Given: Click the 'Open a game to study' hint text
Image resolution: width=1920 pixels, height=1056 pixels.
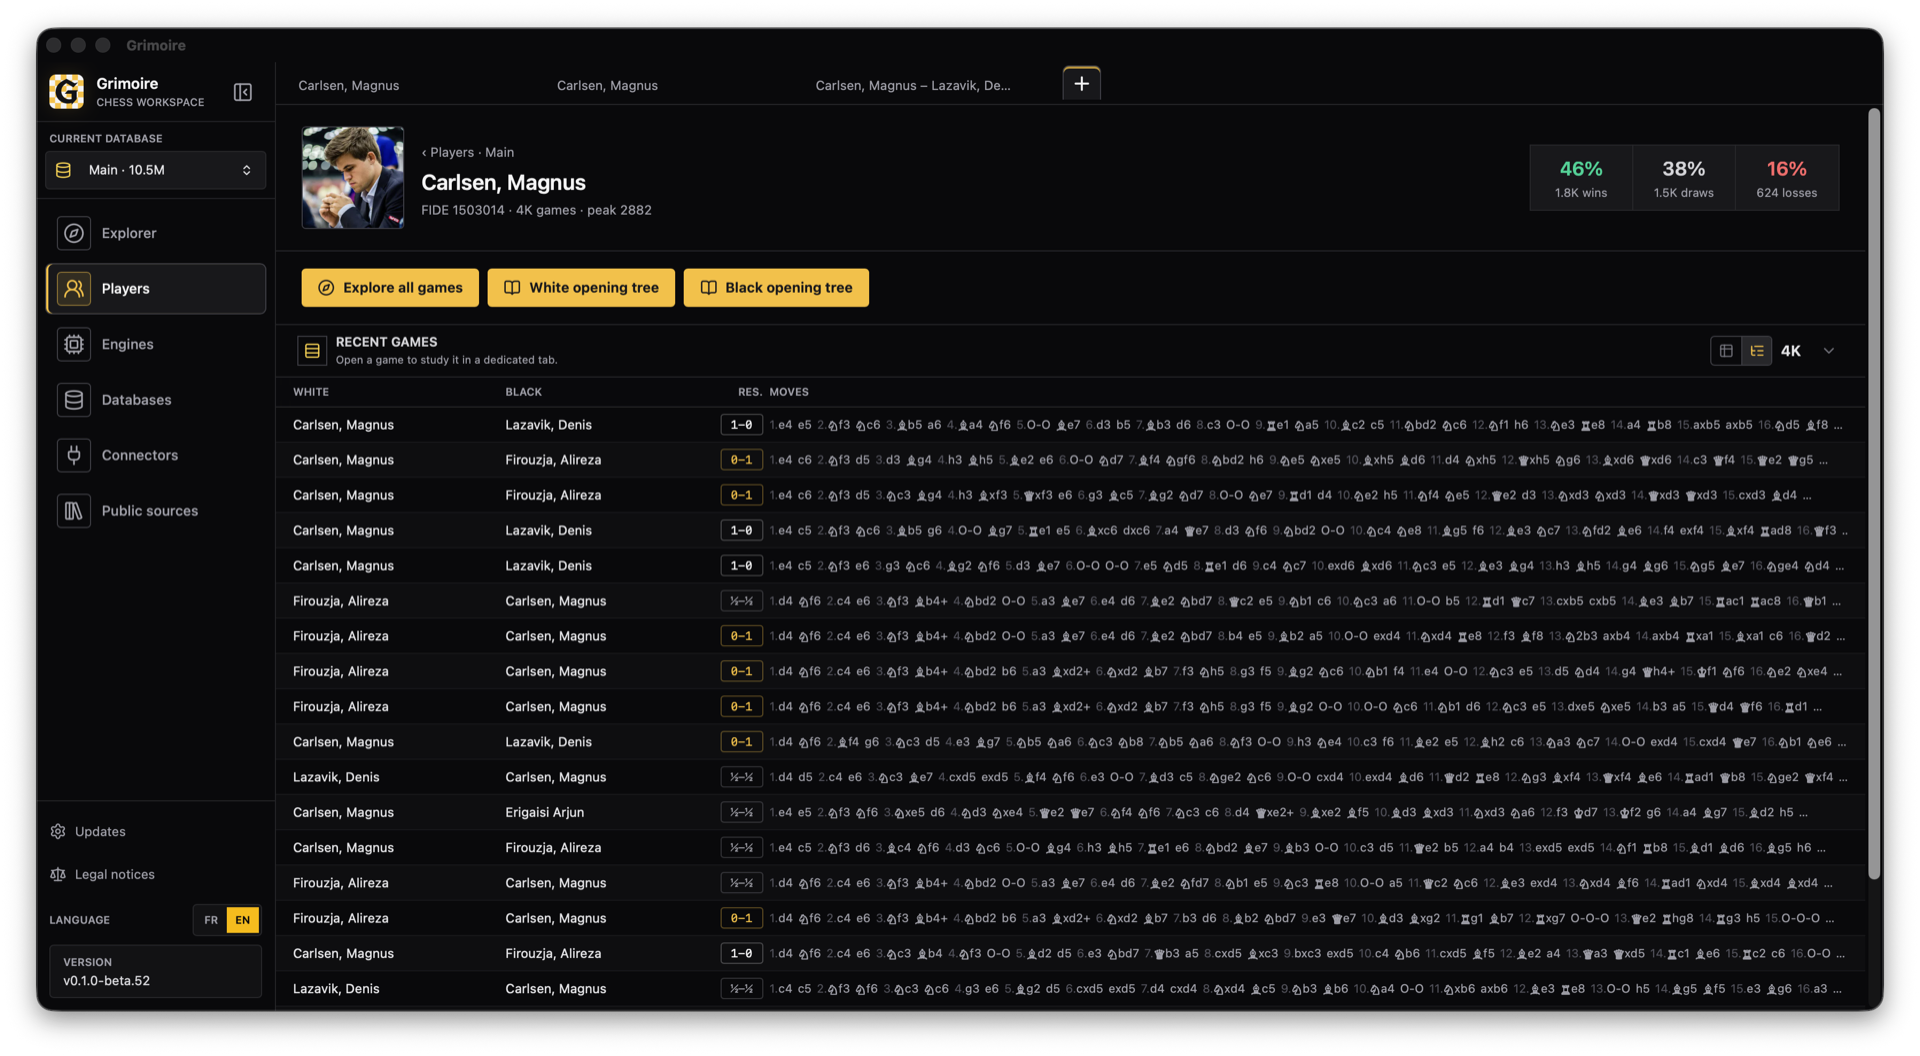Looking at the screenshot, I should 446,360.
